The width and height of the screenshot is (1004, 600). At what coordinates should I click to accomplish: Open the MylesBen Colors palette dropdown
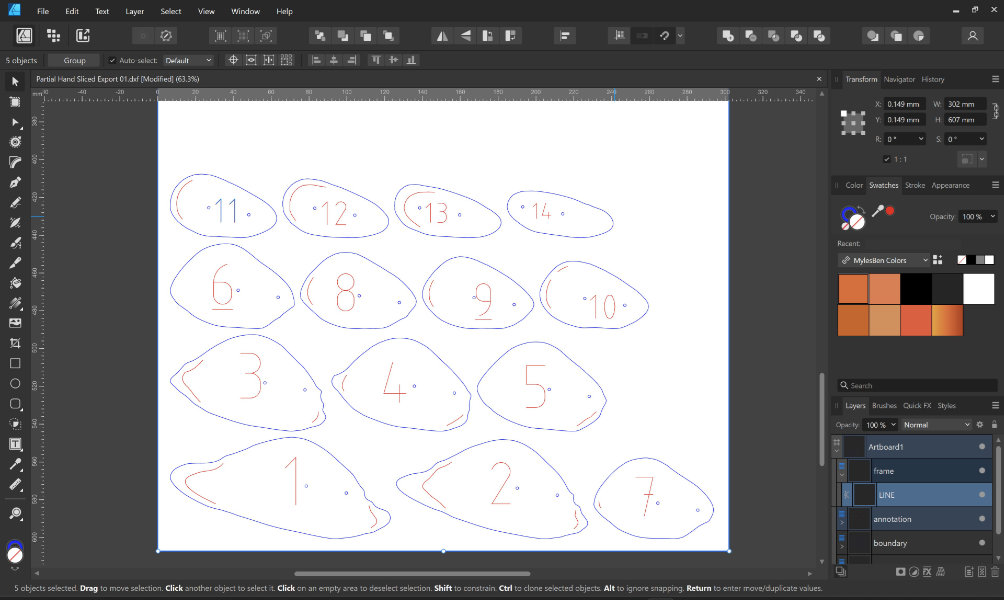pyautogui.click(x=884, y=260)
